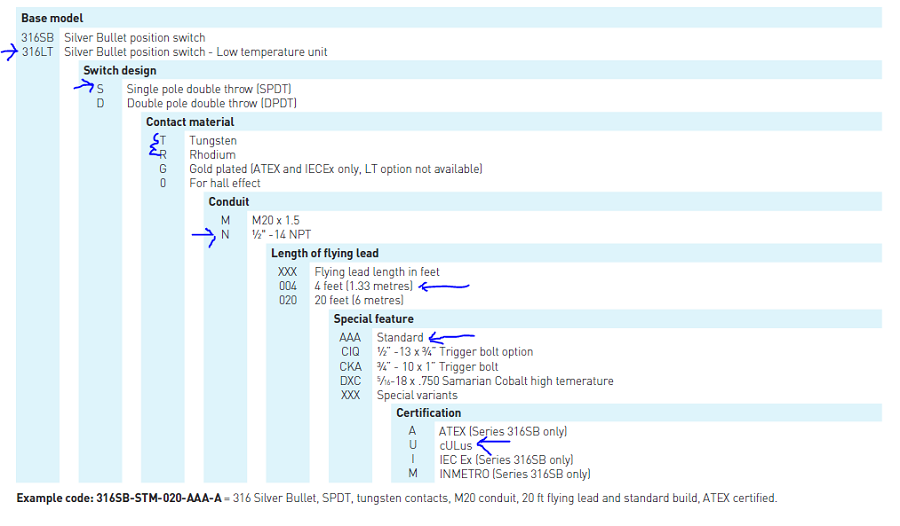Click the N conduit code
This screenshot has height=526, width=900.
[225, 235]
